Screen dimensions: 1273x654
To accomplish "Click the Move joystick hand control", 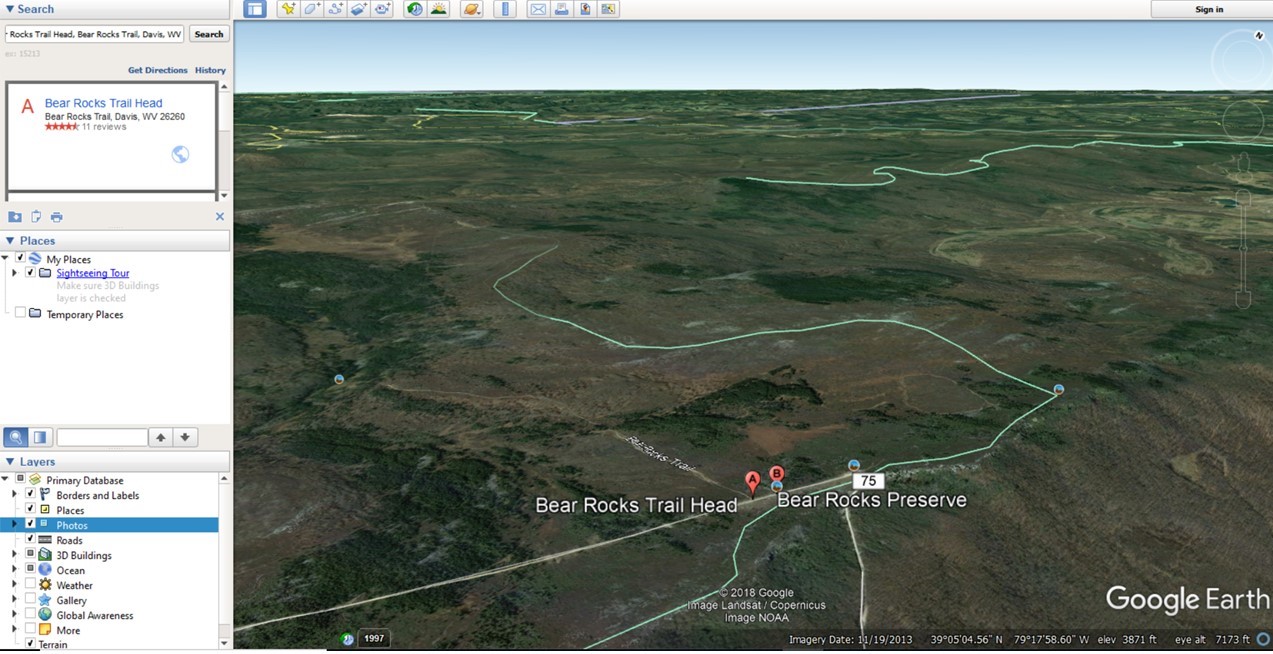I will 1243,120.
